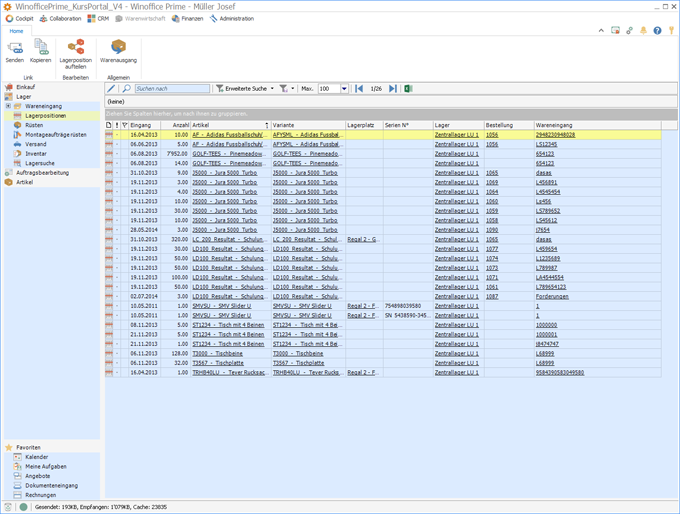This screenshot has height=514, width=680.
Task: Open the Collaboration menu
Action: [60, 19]
